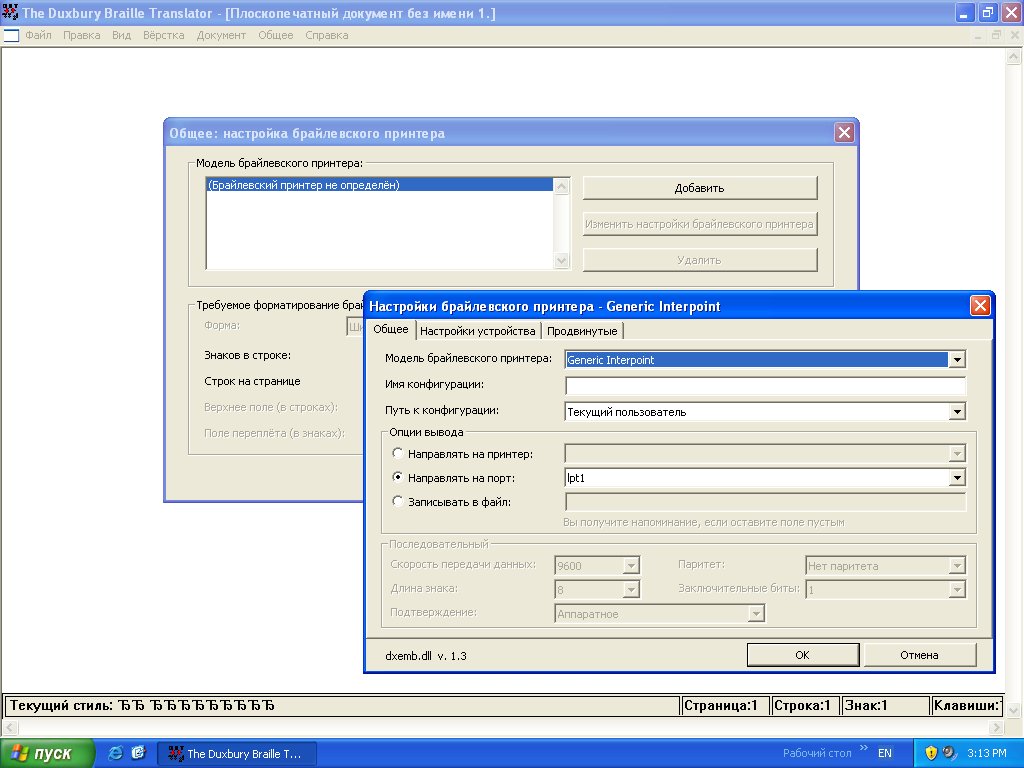Switch to the Настройки устройства tab
The width and height of the screenshot is (1024, 768).
[477, 331]
